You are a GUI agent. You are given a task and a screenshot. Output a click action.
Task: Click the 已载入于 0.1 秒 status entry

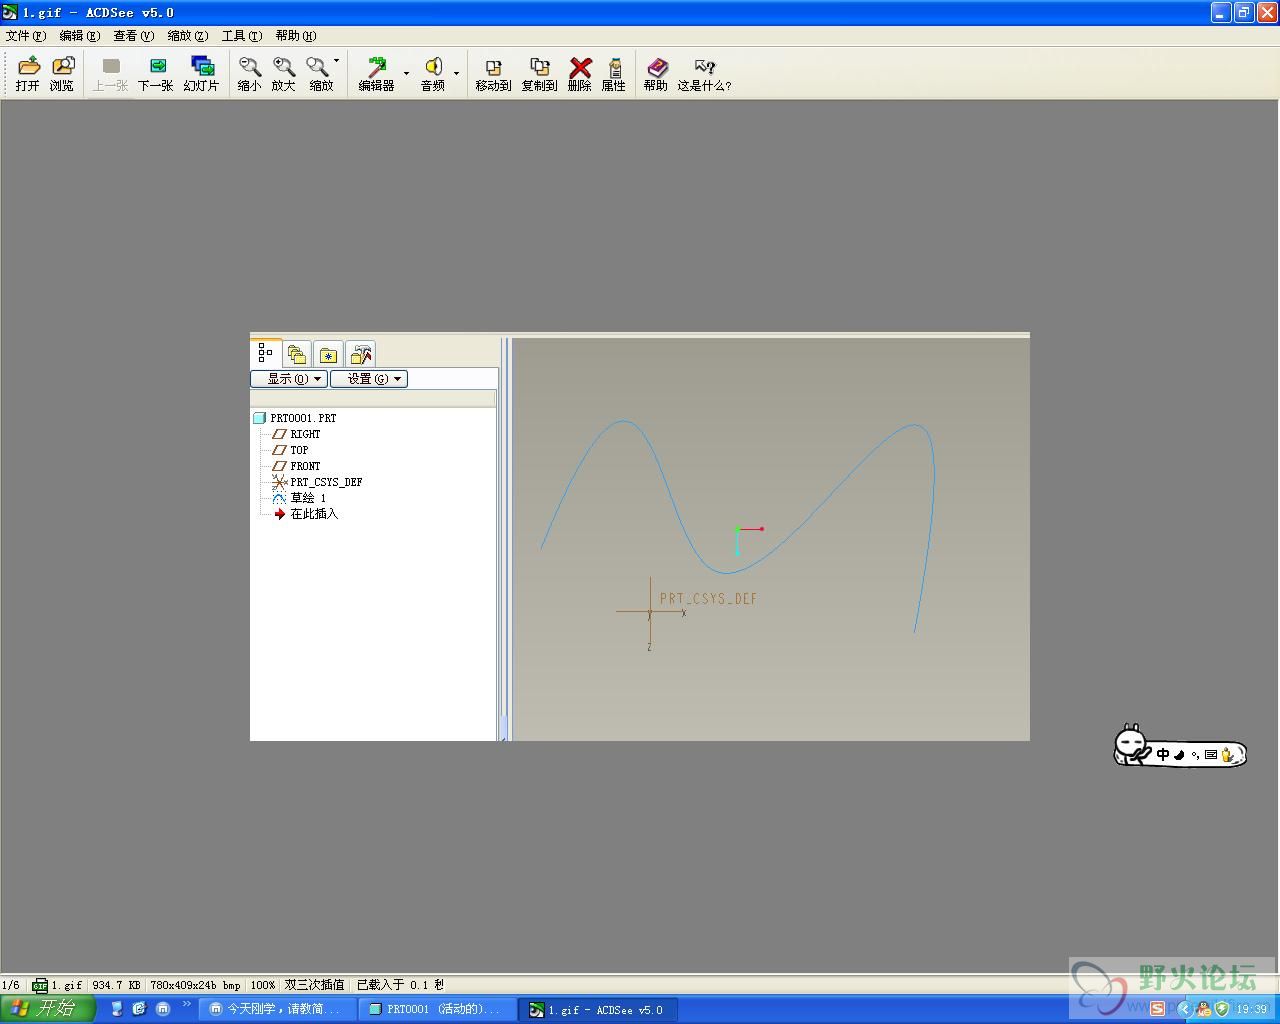[x=400, y=985]
